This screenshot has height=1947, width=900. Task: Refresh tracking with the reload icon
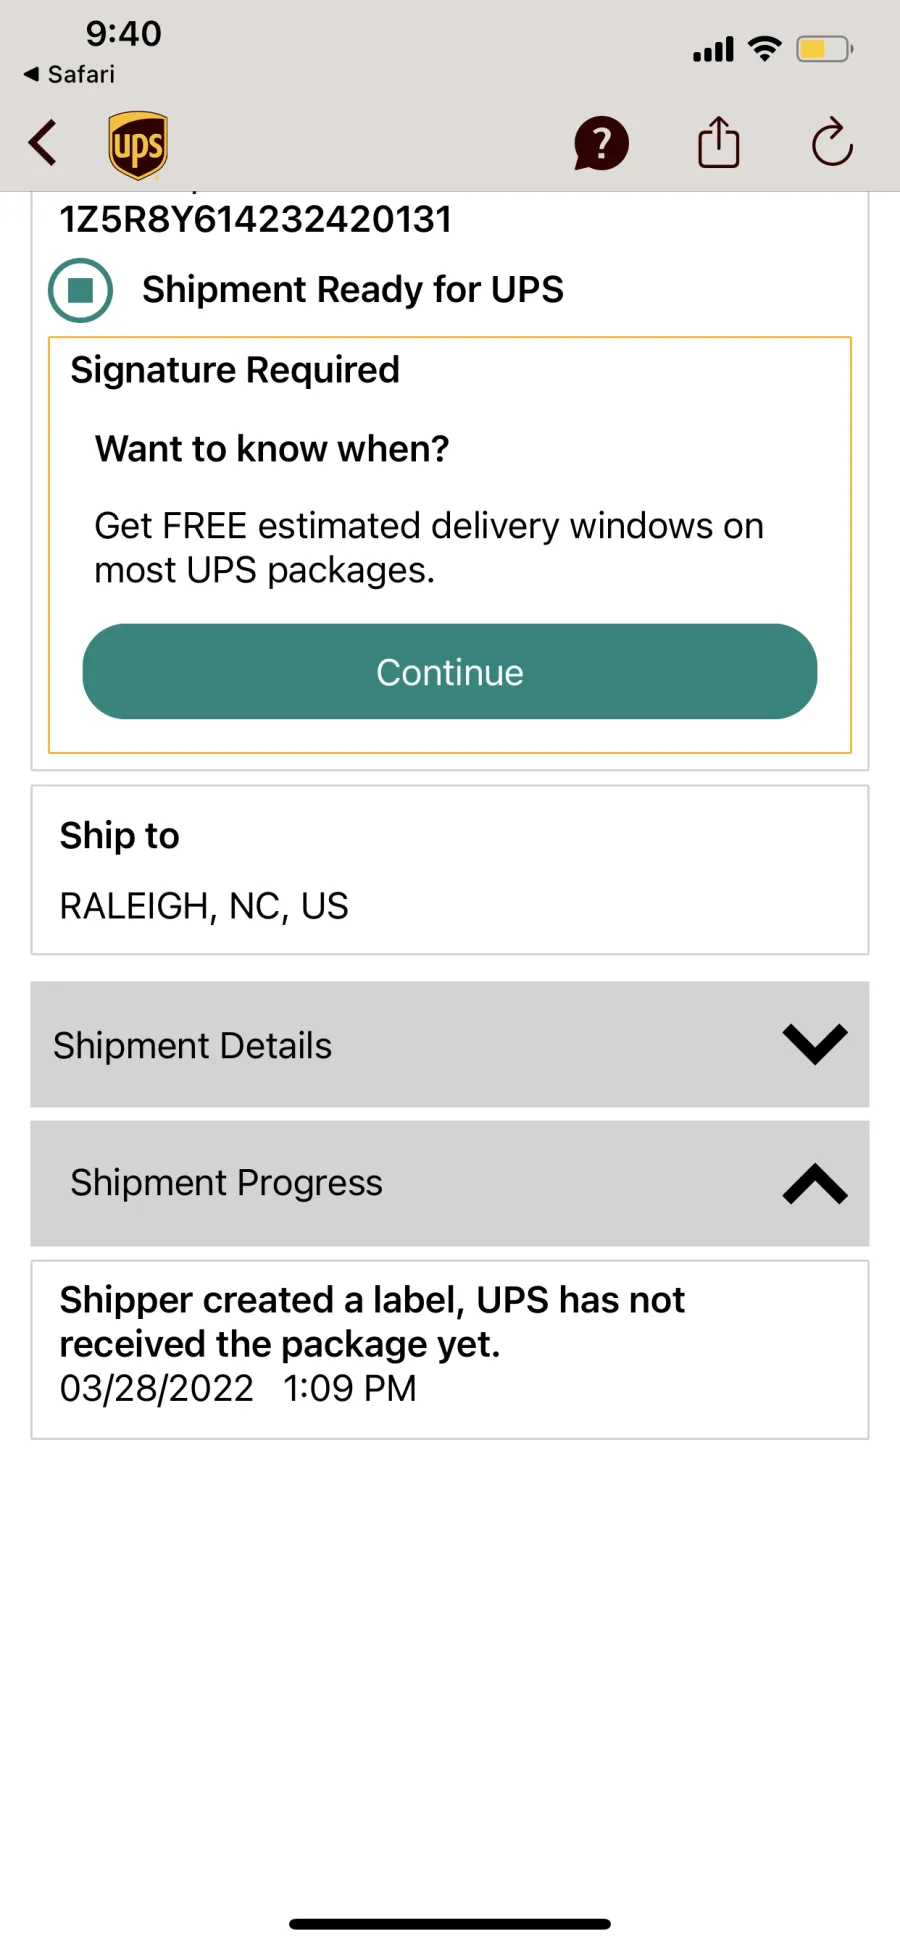coord(832,143)
